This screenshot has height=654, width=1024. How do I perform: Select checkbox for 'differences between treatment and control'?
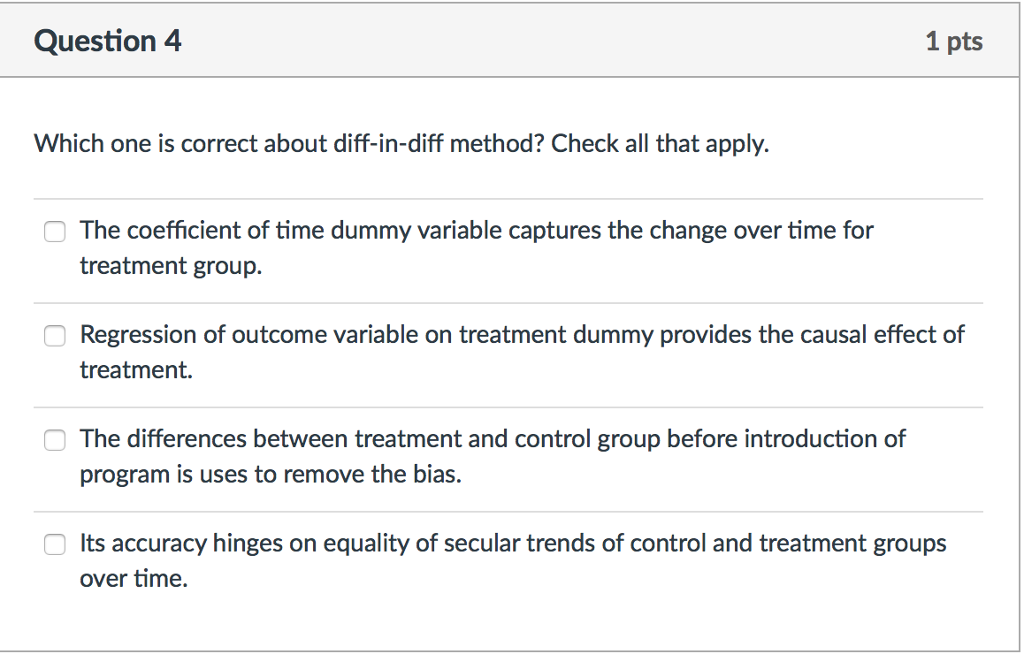point(54,440)
